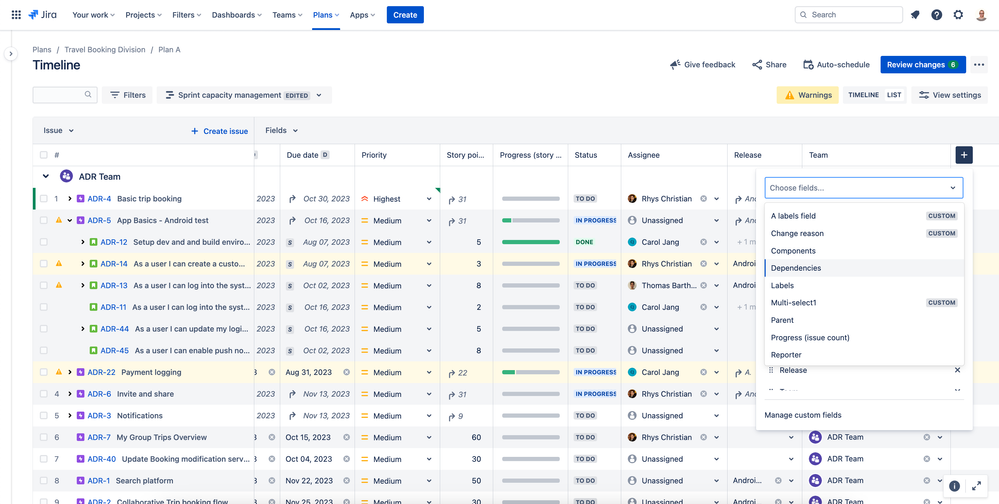Click the ADR-12 progress bar

531,242
